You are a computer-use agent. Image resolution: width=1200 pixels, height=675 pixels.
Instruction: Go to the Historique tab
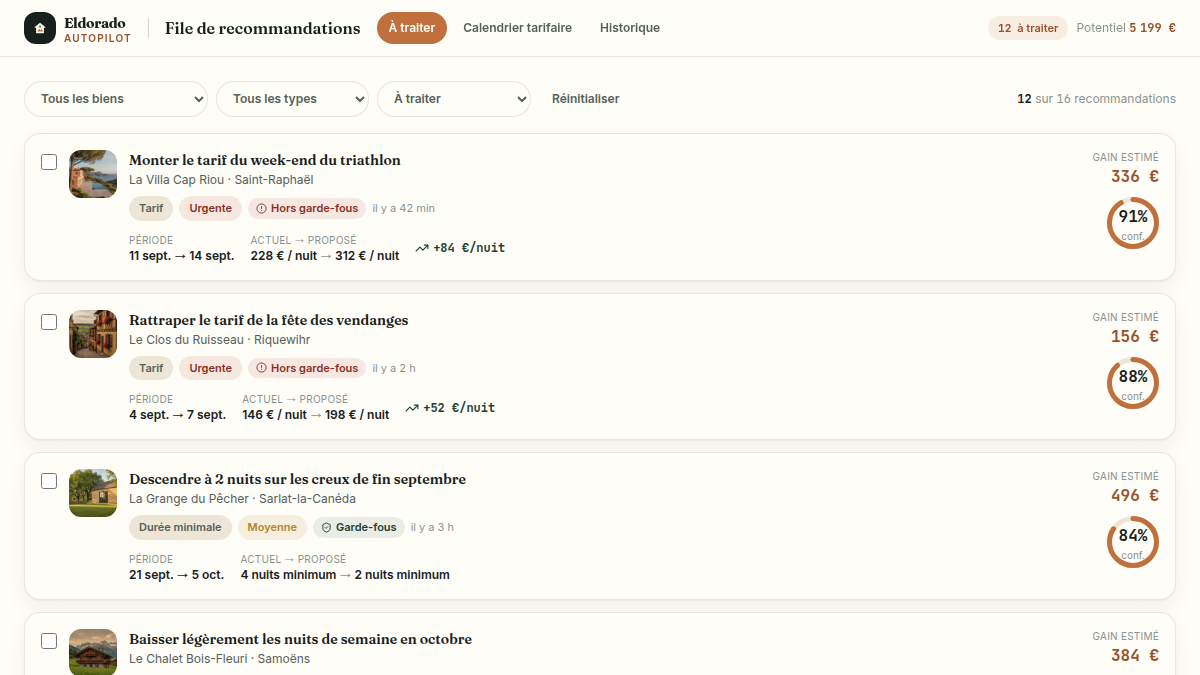point(630,28)
